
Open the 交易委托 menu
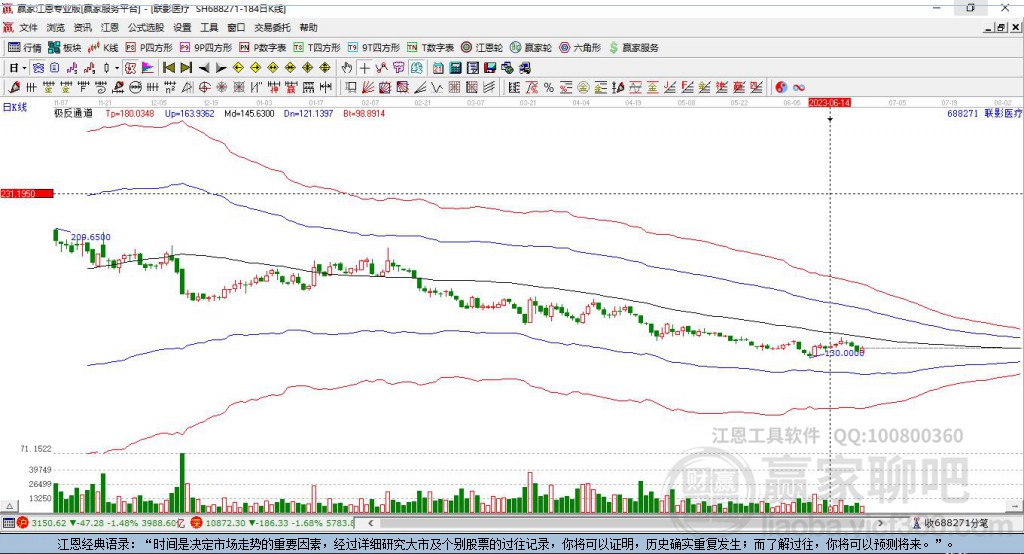[272, 27]
